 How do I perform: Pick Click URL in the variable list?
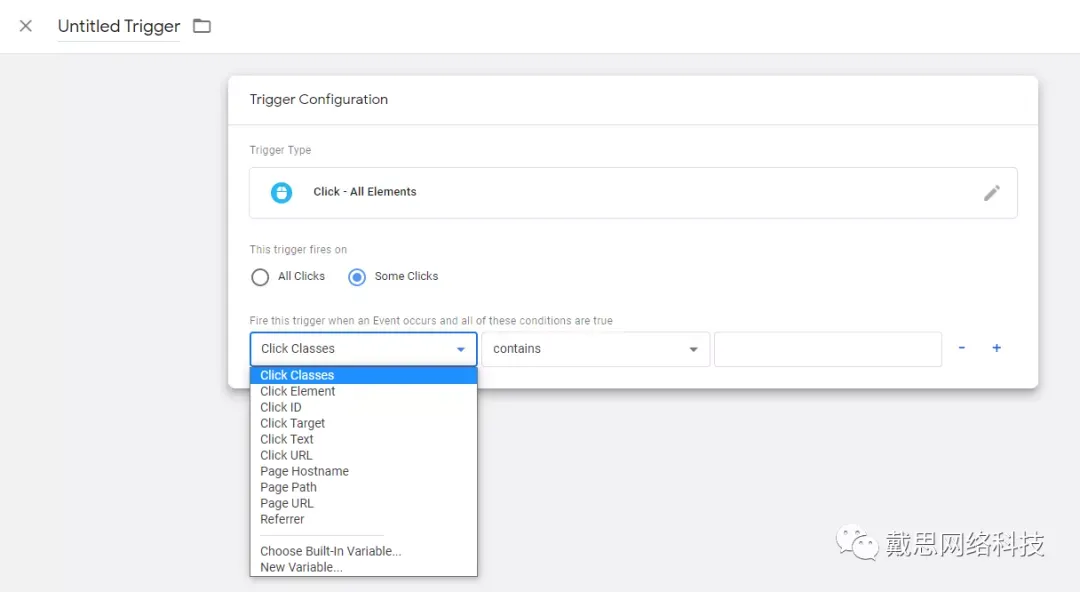286,456
